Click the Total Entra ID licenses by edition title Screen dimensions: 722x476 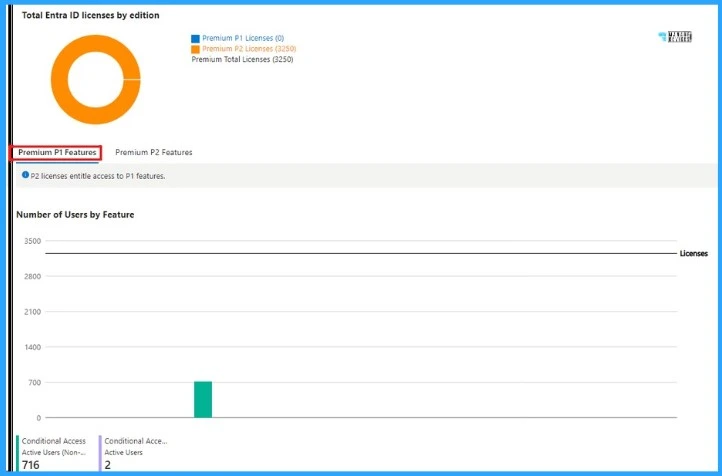tap(91, 15)
